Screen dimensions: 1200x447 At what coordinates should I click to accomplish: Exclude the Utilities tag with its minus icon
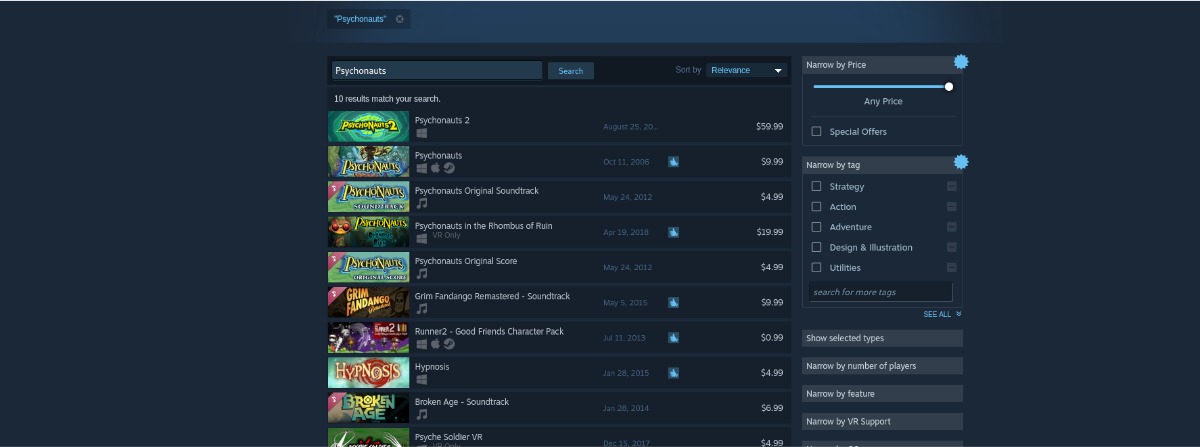[952, 267]
